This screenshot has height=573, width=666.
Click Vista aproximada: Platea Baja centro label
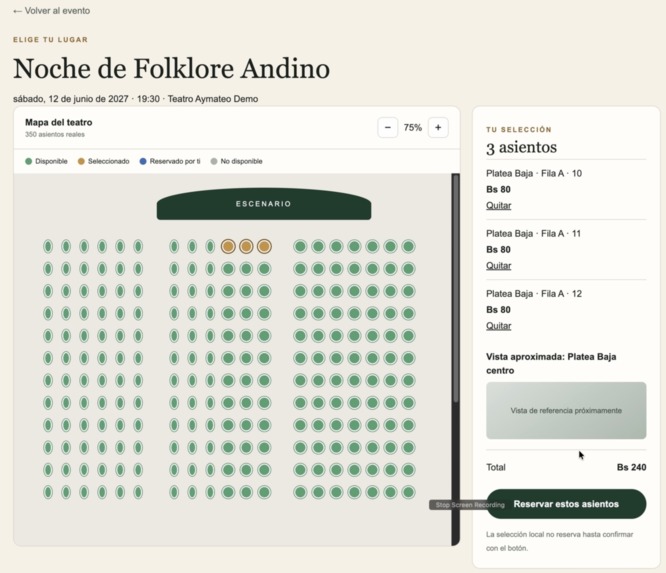point(551,364)
